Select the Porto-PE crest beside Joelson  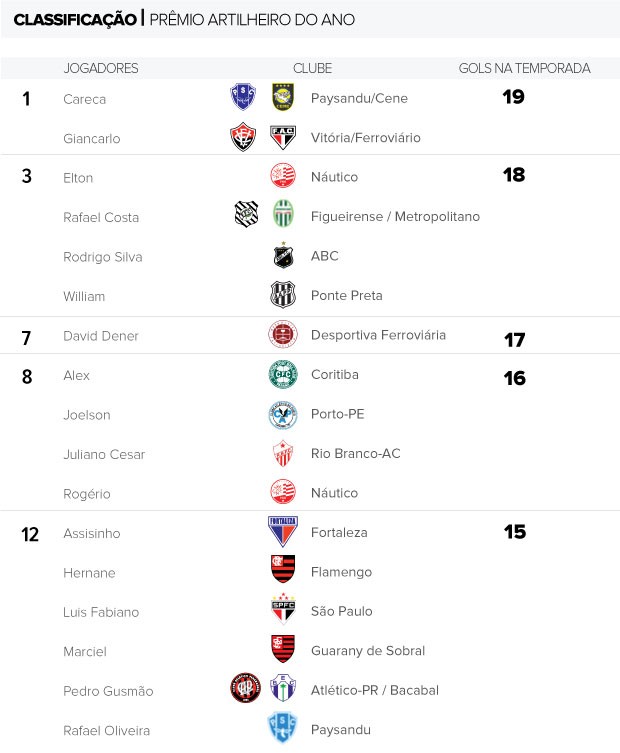[283, 415]
